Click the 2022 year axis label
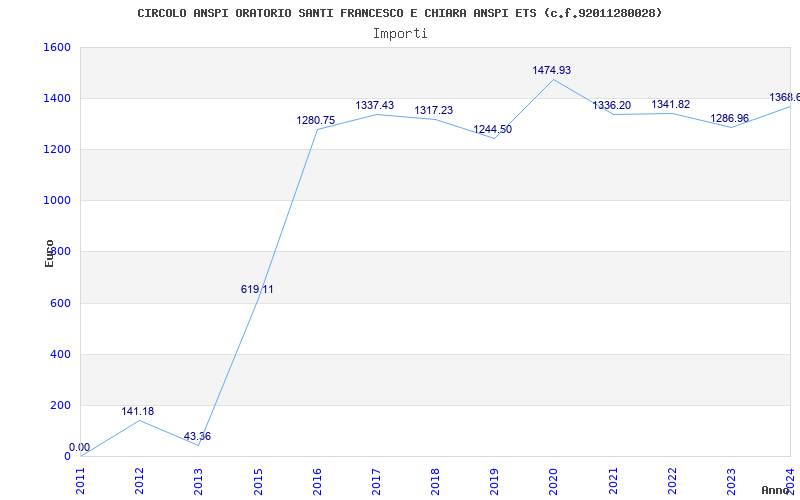Screen dimensions: 800x500 (672, 481)
